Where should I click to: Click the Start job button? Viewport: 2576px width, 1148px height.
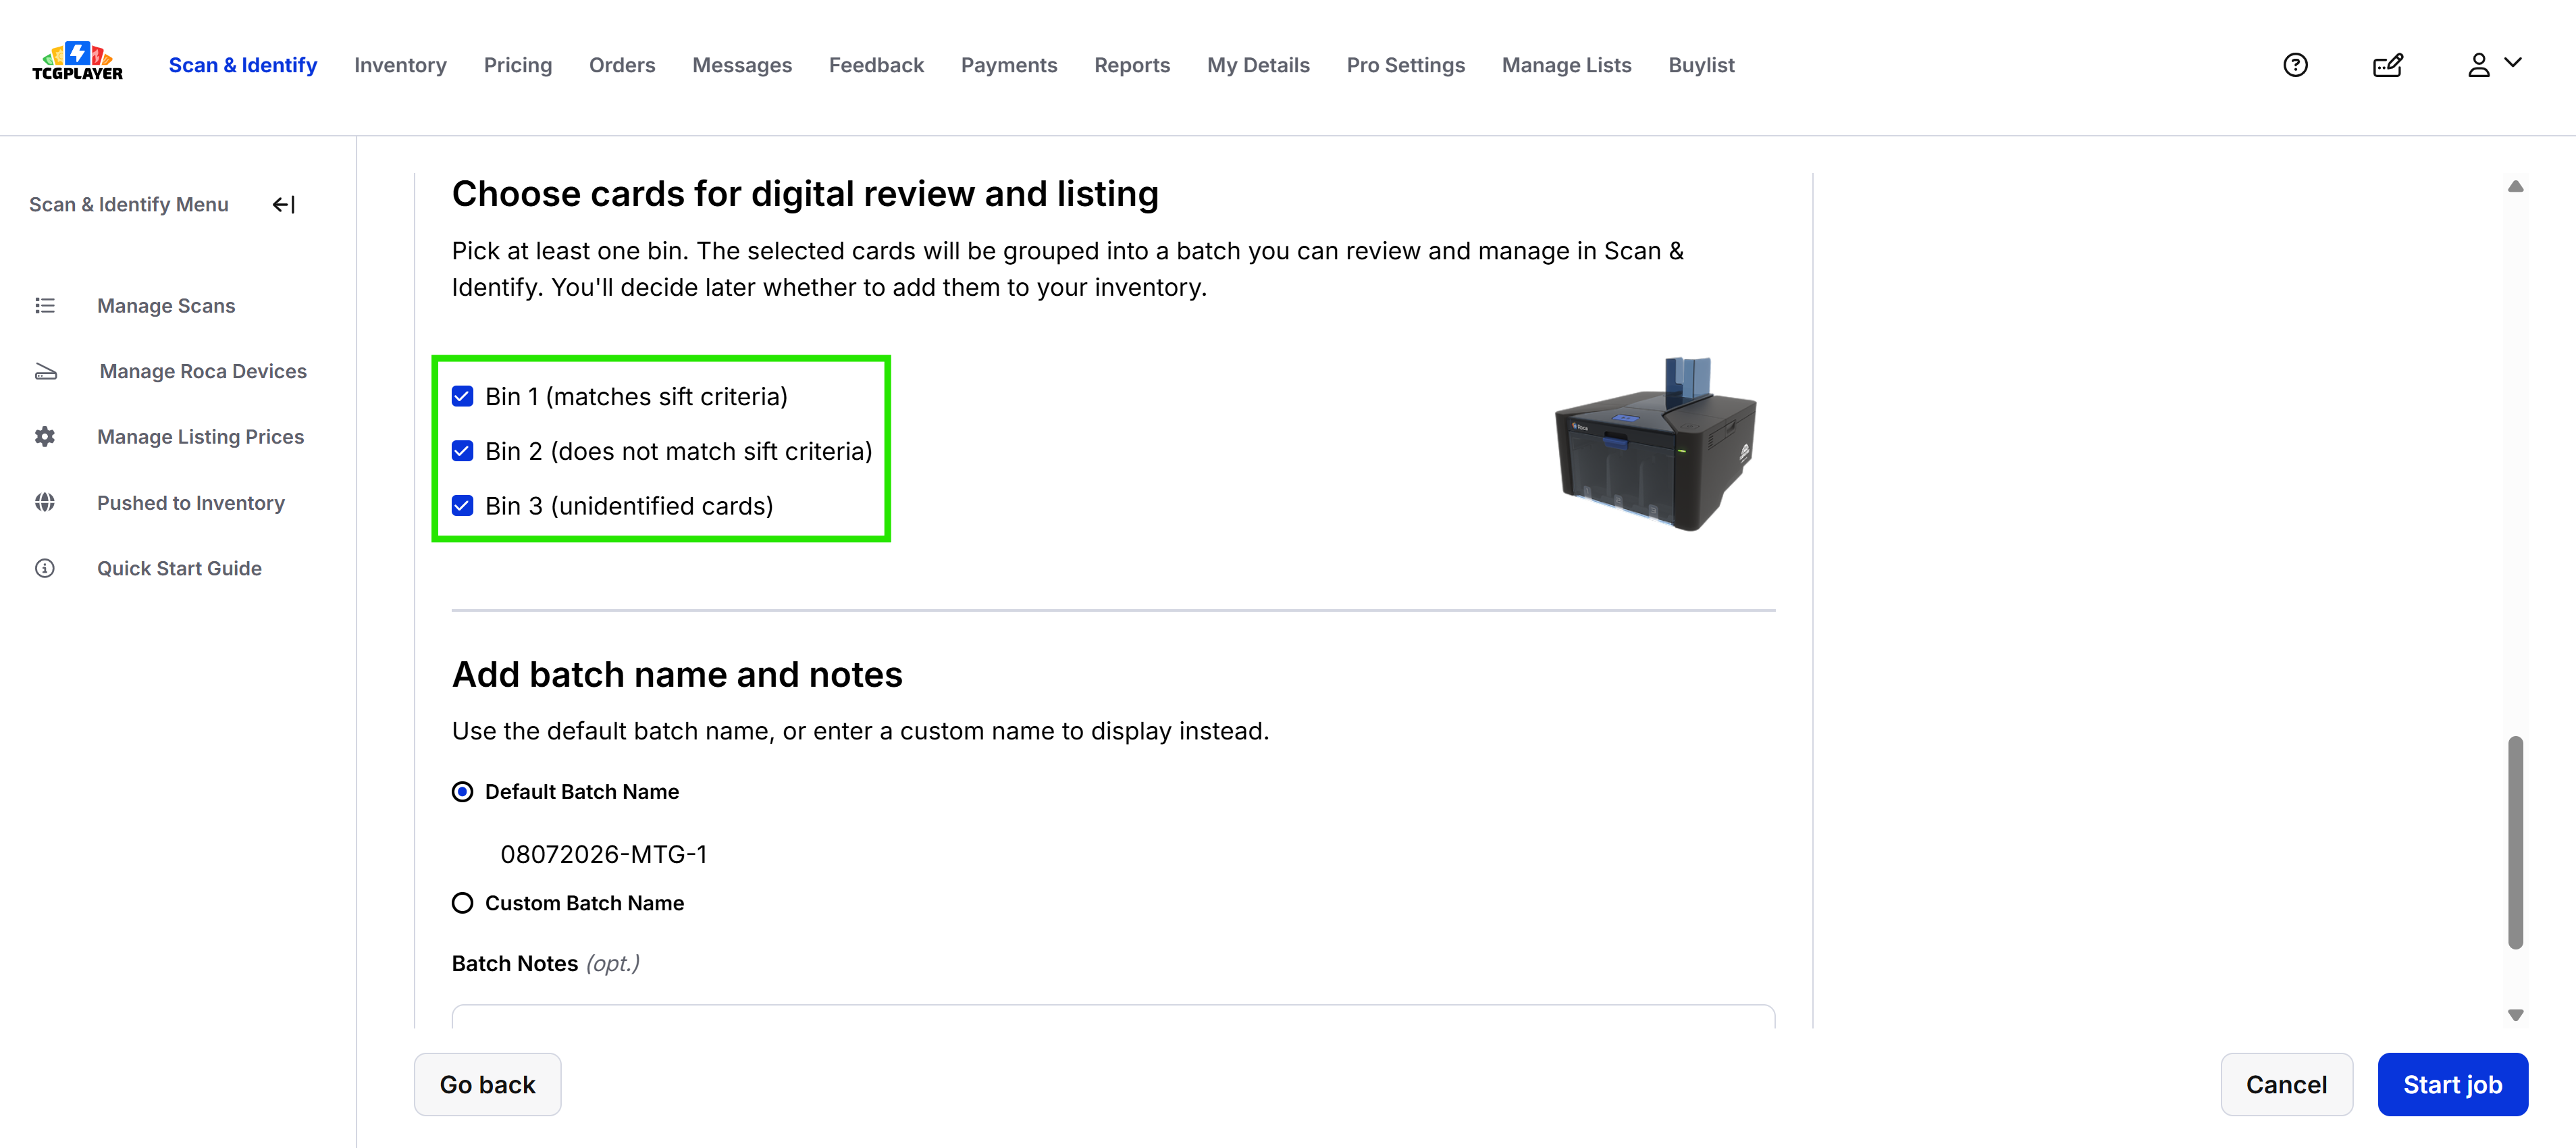click(2452, 1084)
